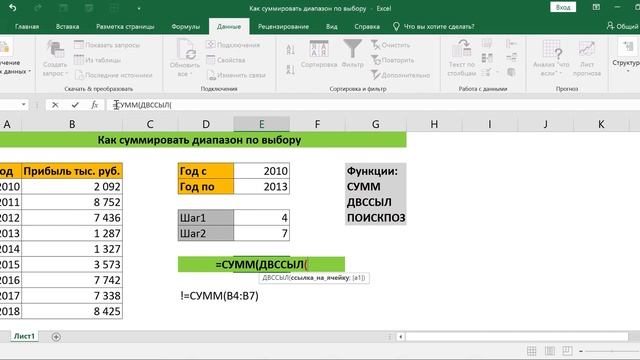Screen dimensions: 640x360
Task: Switch to Формулы tab
Action: click(186, 27)
